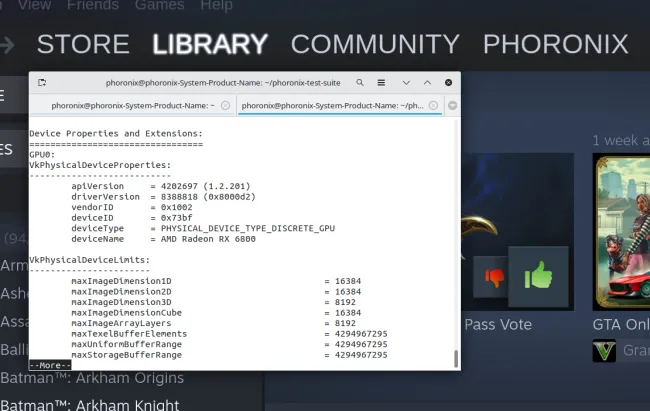Open the Help menu in Steam
The image size is (650, 411).
(216, 5)
